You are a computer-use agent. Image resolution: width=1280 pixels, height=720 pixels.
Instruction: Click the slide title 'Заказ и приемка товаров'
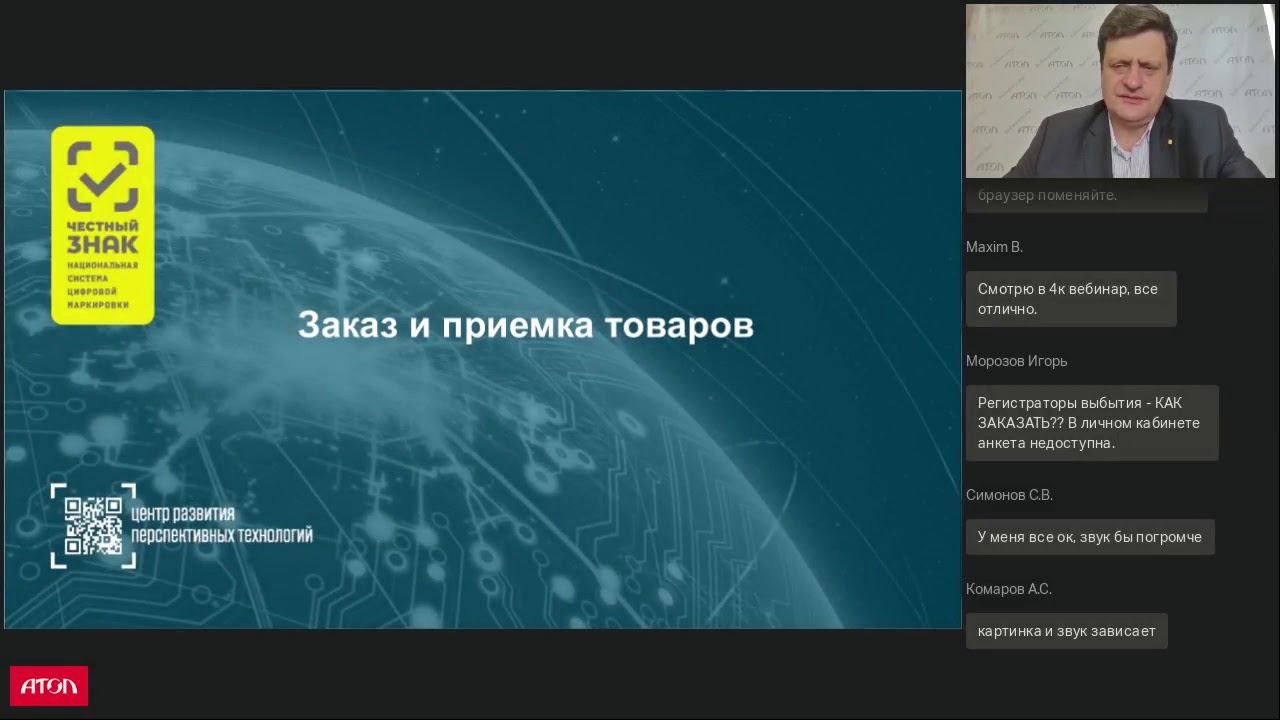click(526, 325)
